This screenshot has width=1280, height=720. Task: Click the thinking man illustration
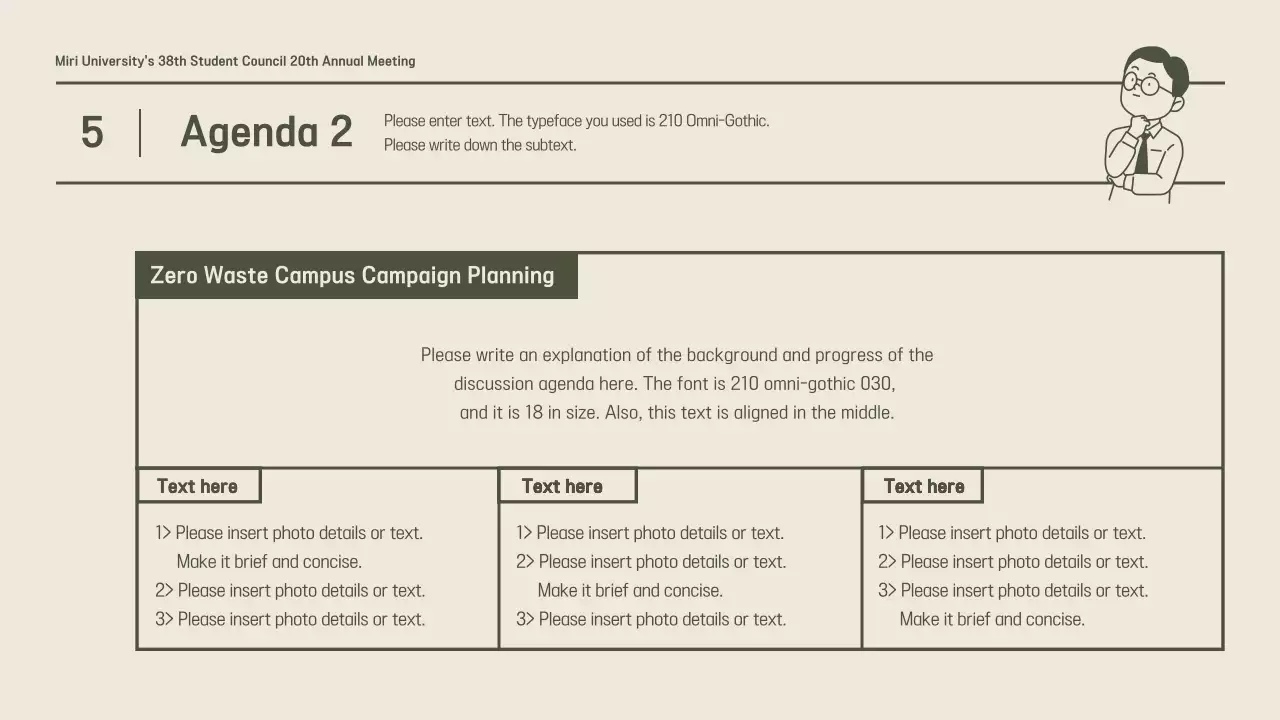click(x=1148, y=124)
